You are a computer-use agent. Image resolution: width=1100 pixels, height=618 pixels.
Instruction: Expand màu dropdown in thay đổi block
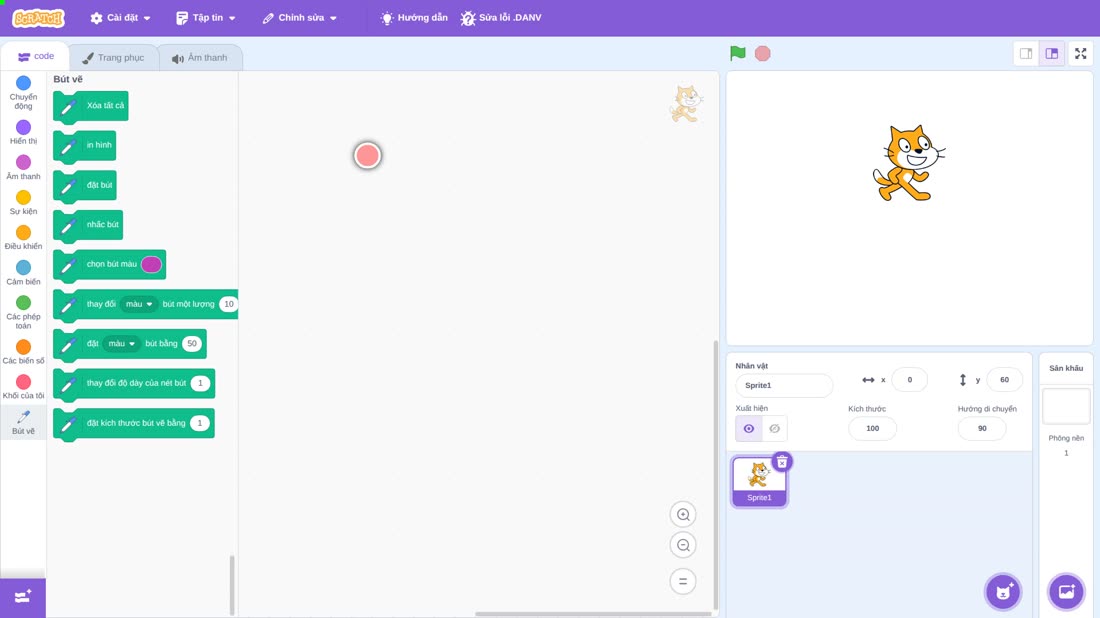tap(139, 304)
